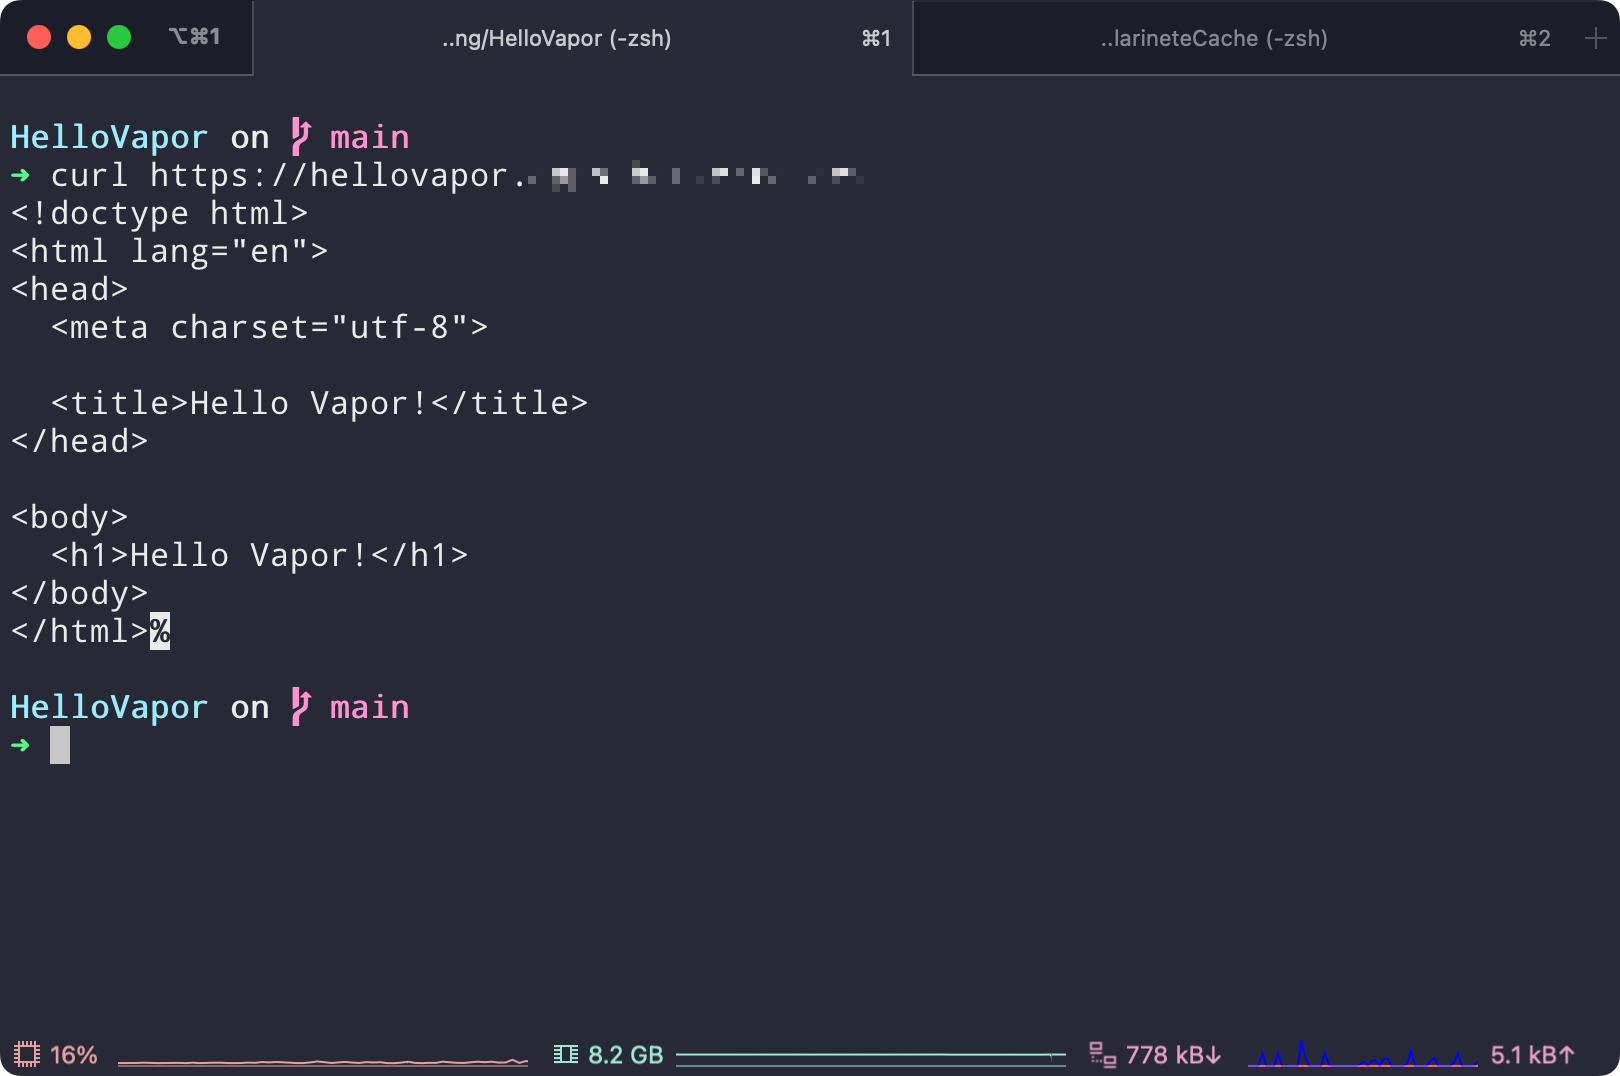This screenshot has height=1076, width=1620.
Task: Click the git branch icon above the empty prompt
Action: pos(300,707)
